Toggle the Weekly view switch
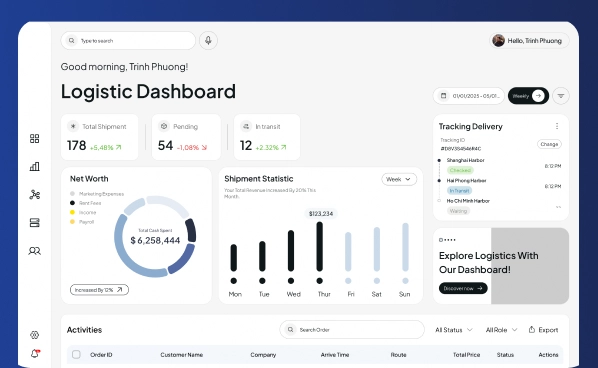 [528, 96]
